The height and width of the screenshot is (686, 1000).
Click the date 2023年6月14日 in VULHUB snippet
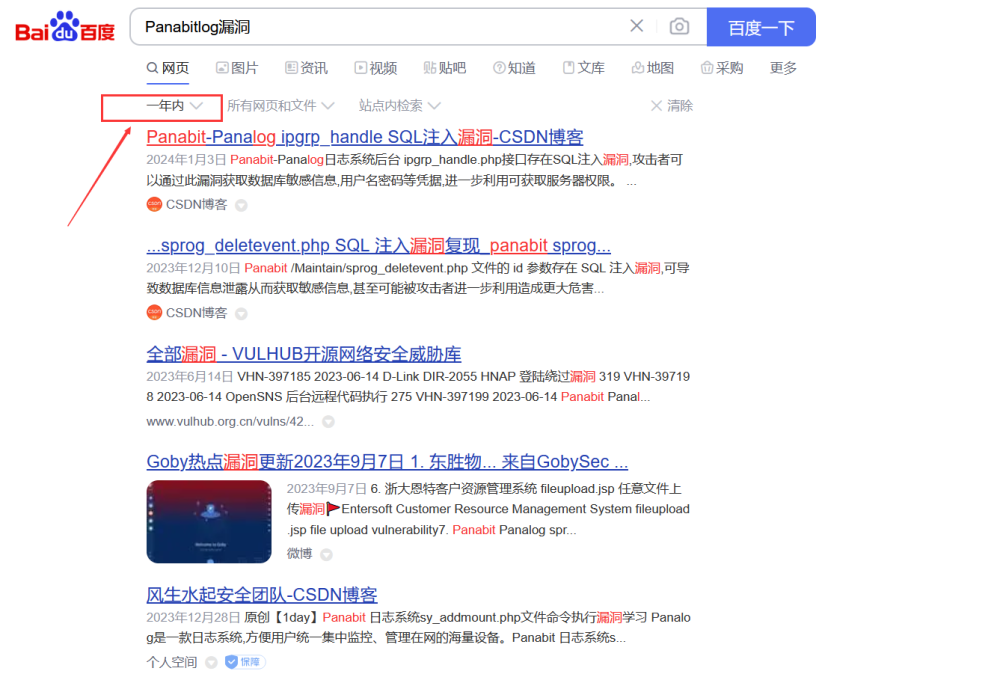click(x=189, y=377)
